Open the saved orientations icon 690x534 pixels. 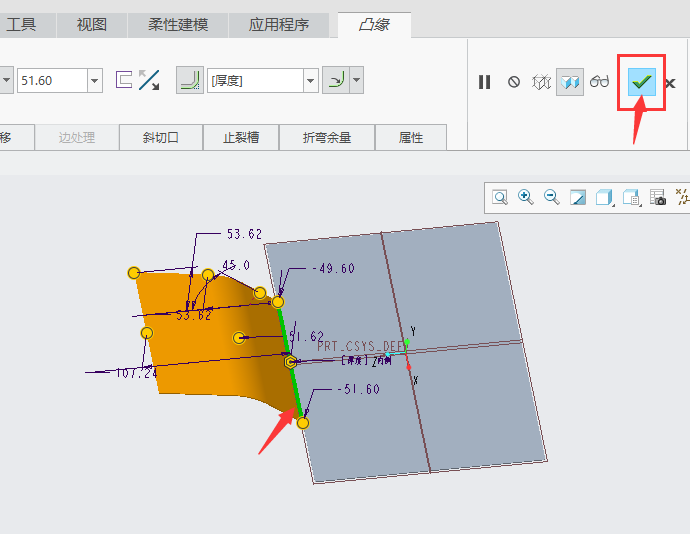(x=631, y=197)
